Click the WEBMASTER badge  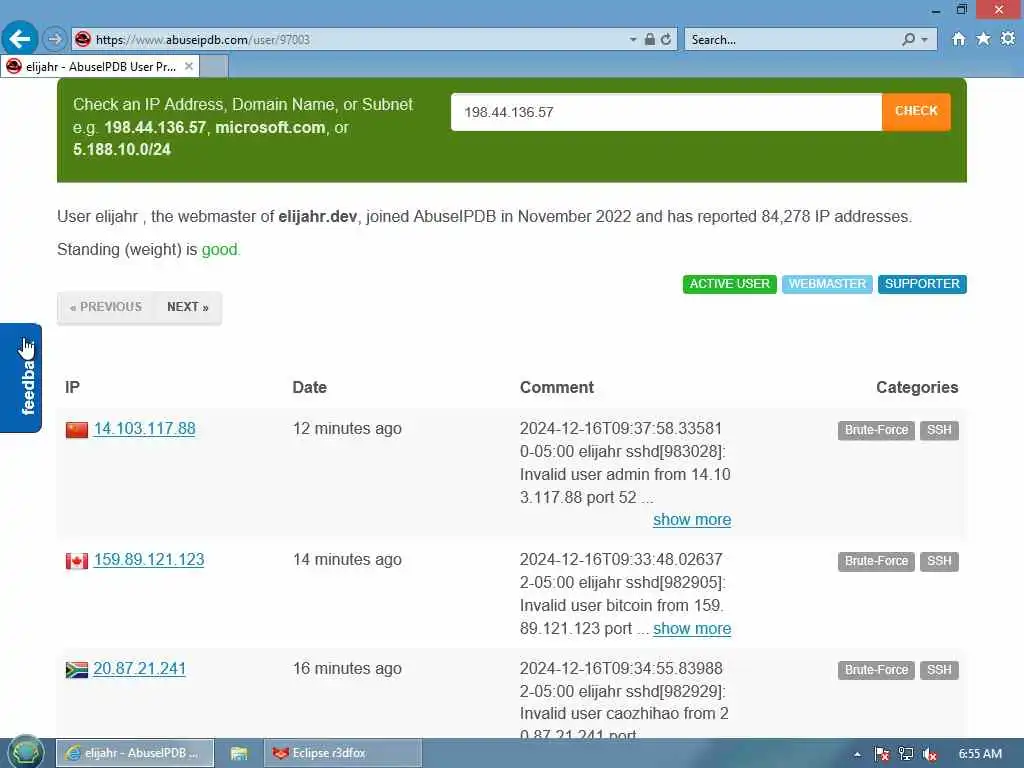[x=827, y=284]
